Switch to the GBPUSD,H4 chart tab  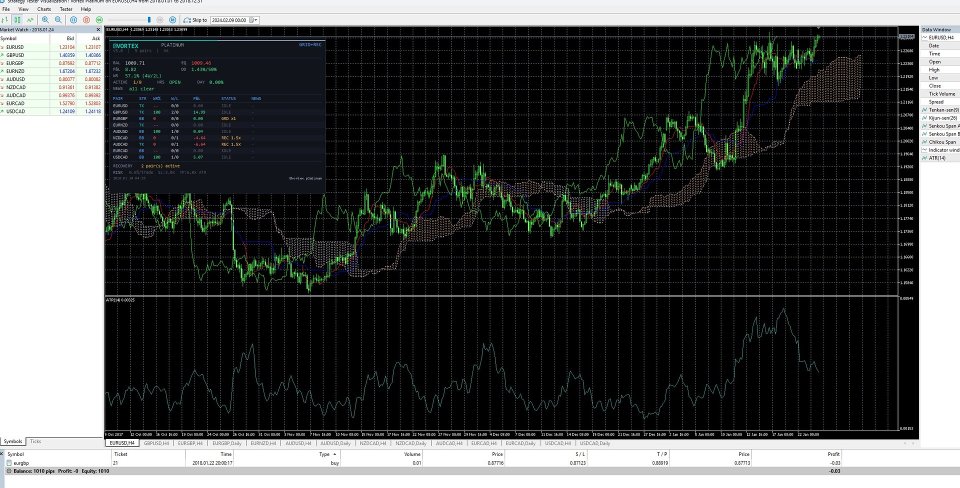(156, 443)
